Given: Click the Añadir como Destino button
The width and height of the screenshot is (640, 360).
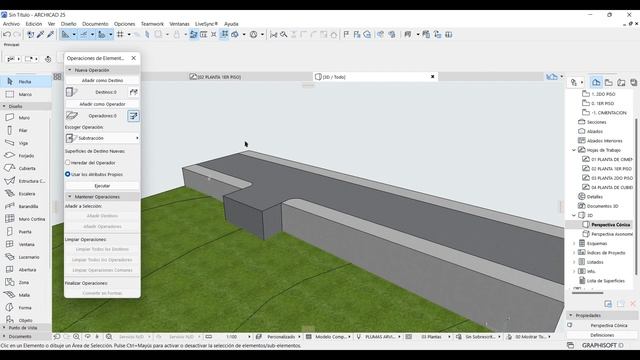Looking at the screenshot, I should coord(102,80).
